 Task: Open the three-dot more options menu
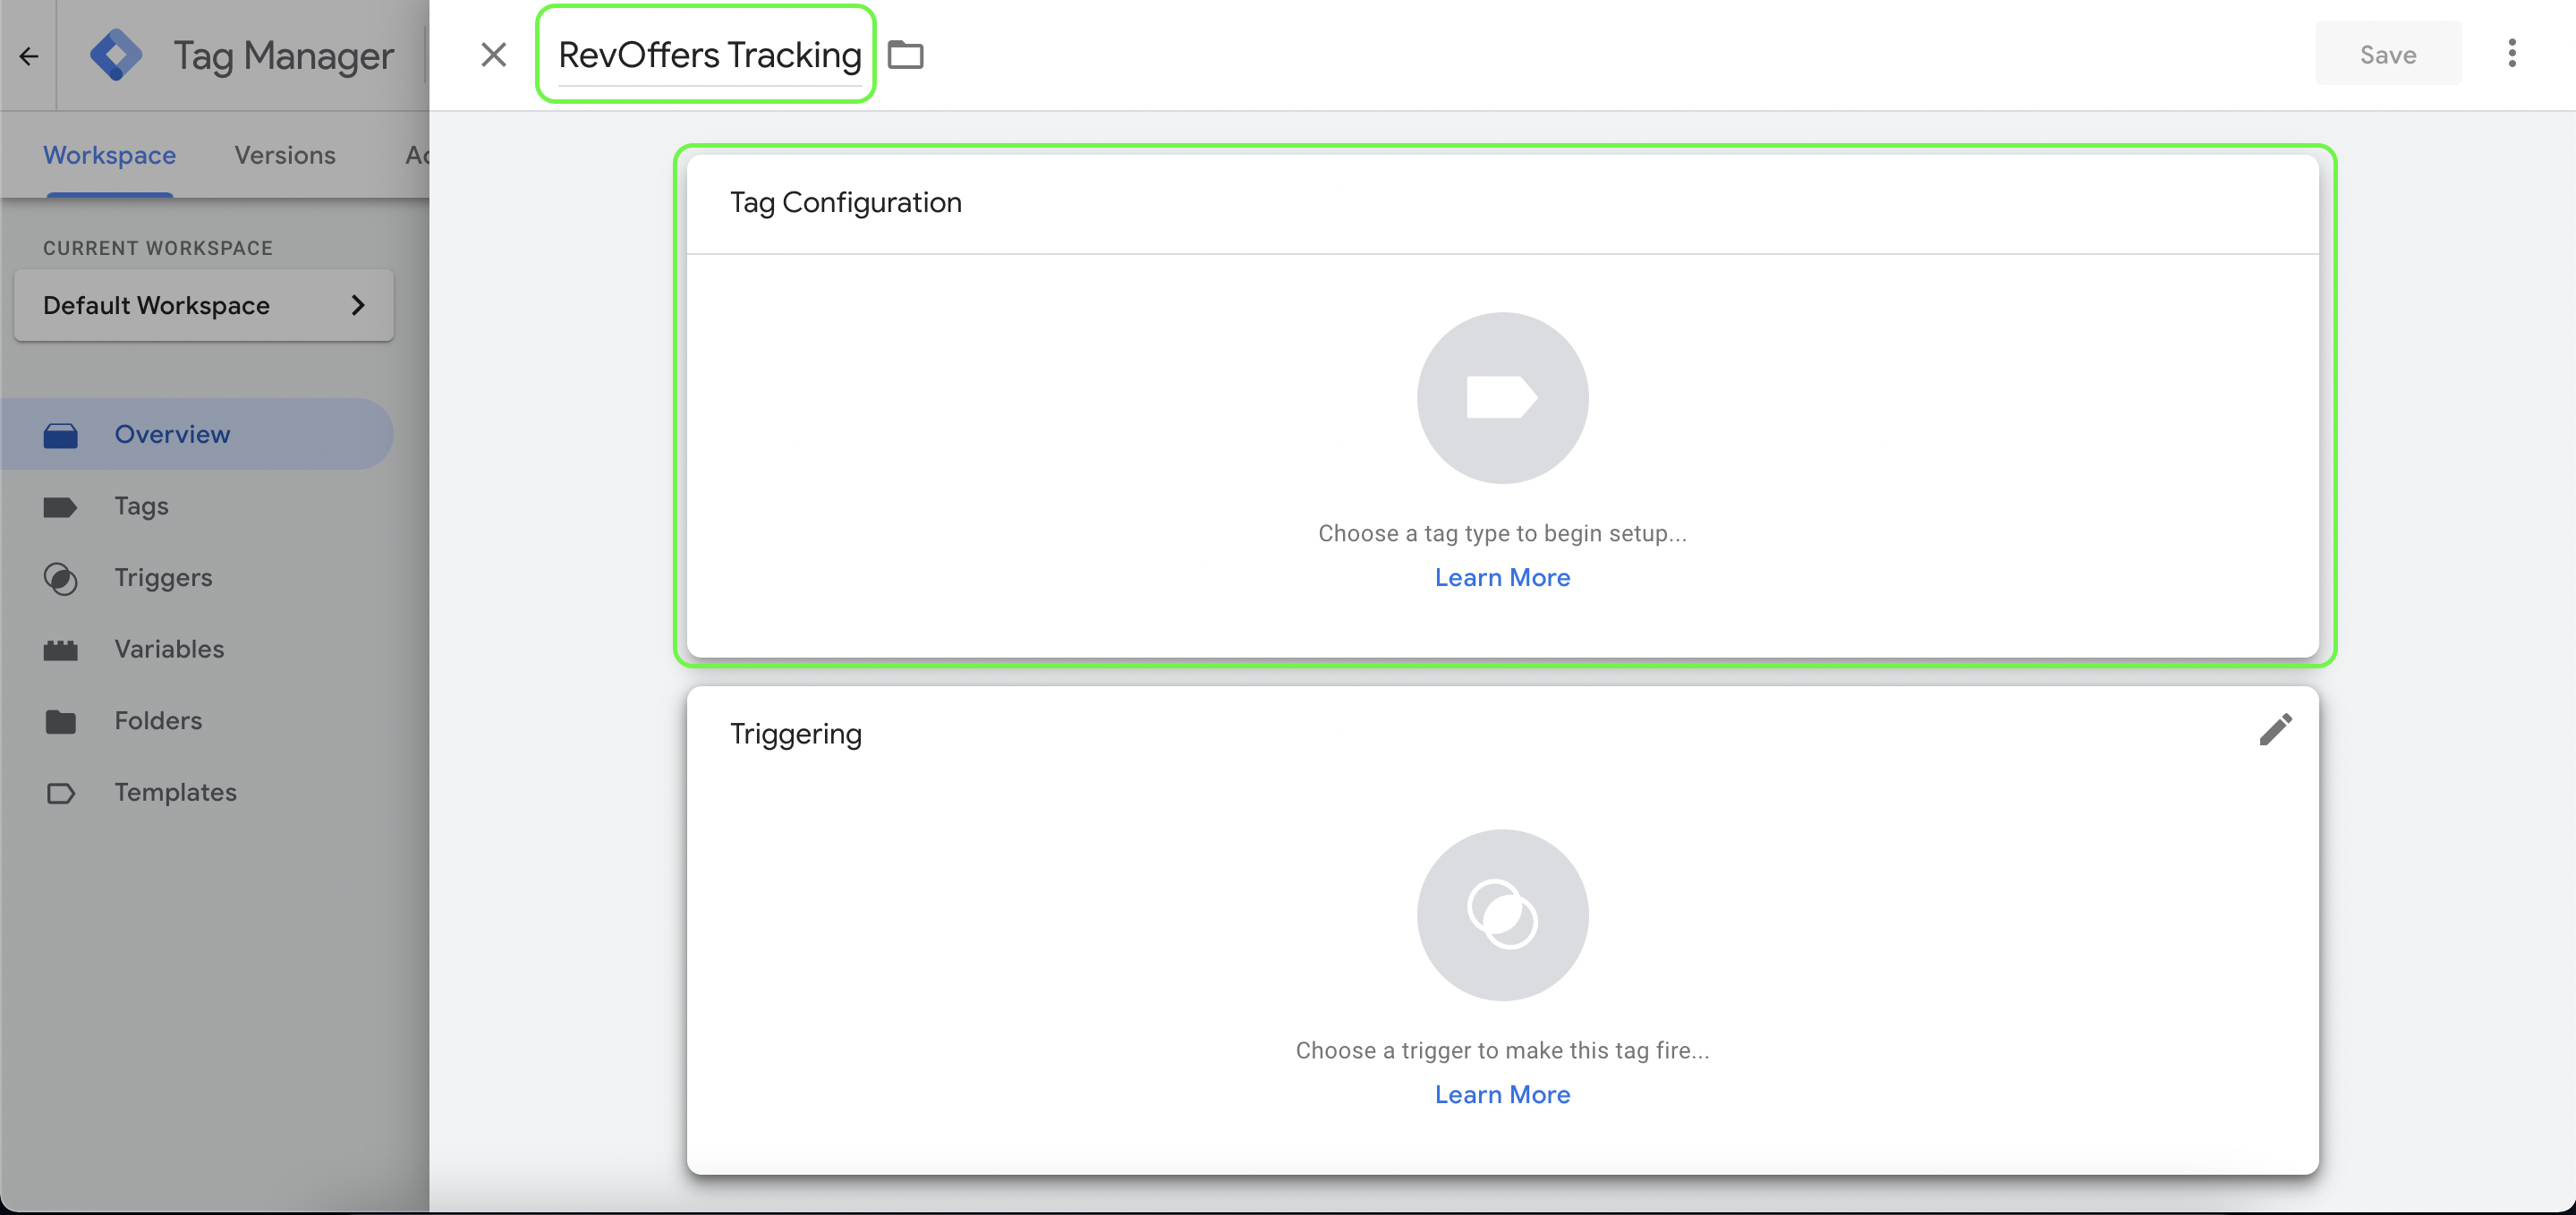point(2512,54)
